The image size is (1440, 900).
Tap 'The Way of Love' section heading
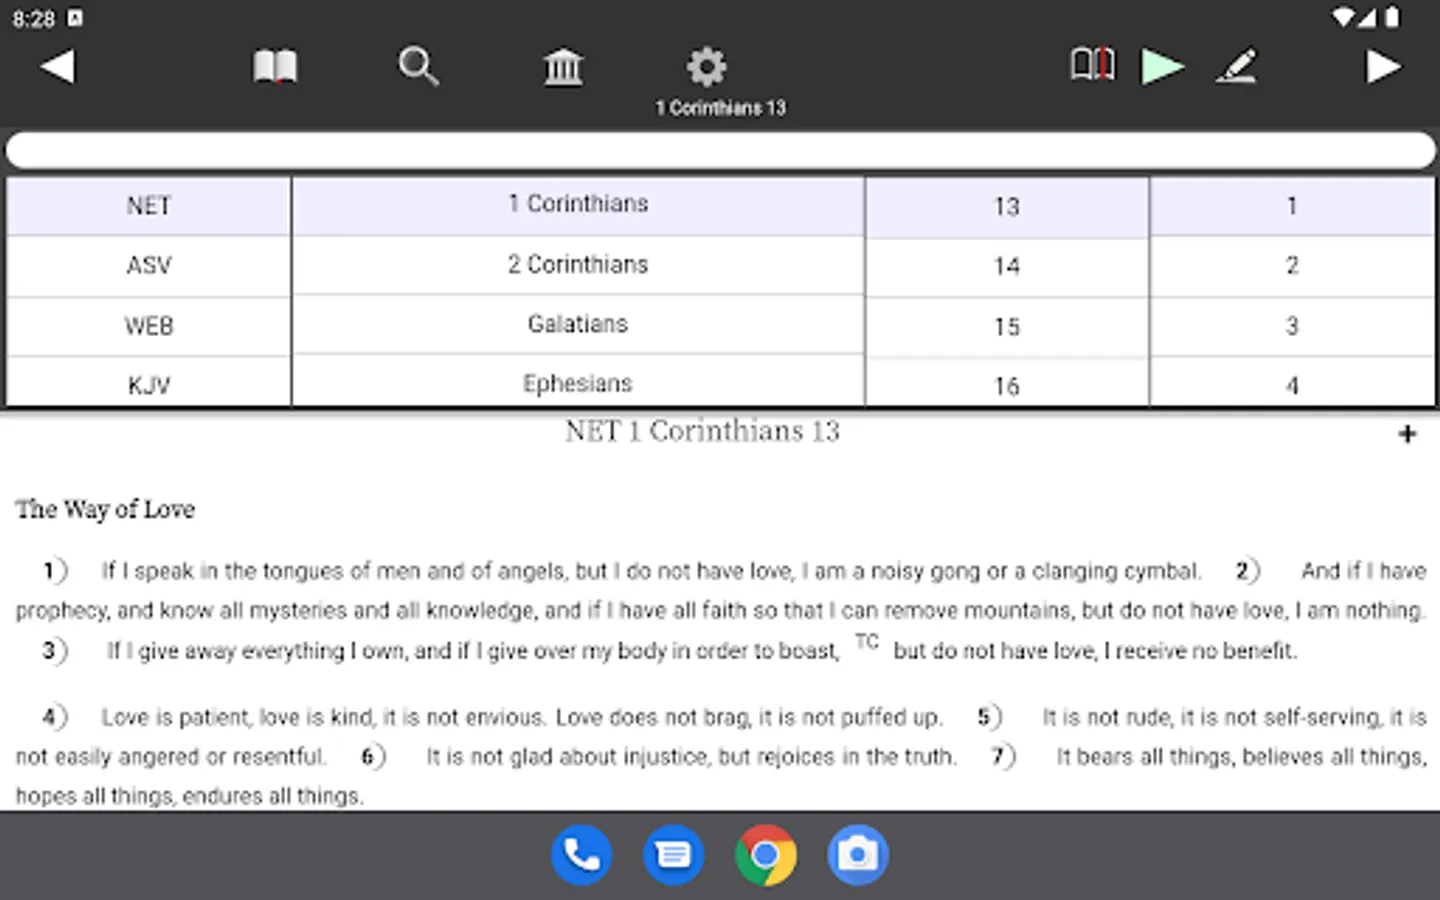point(105,510)
